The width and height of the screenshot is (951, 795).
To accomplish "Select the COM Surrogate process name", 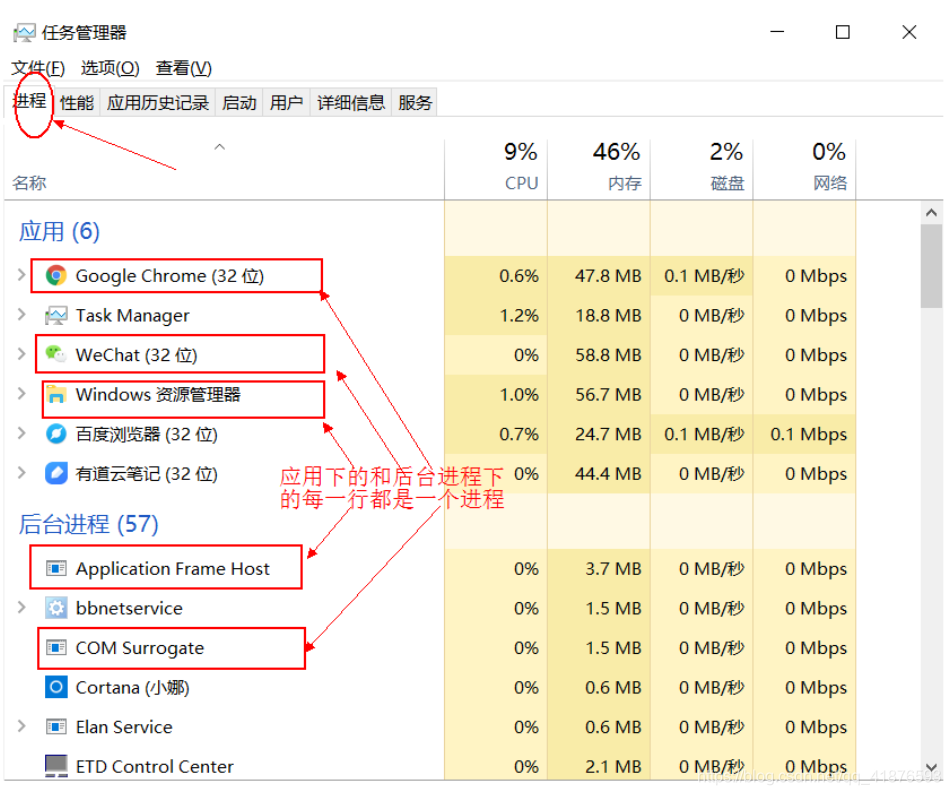I will pyautogui.click(x=139, y=648).
